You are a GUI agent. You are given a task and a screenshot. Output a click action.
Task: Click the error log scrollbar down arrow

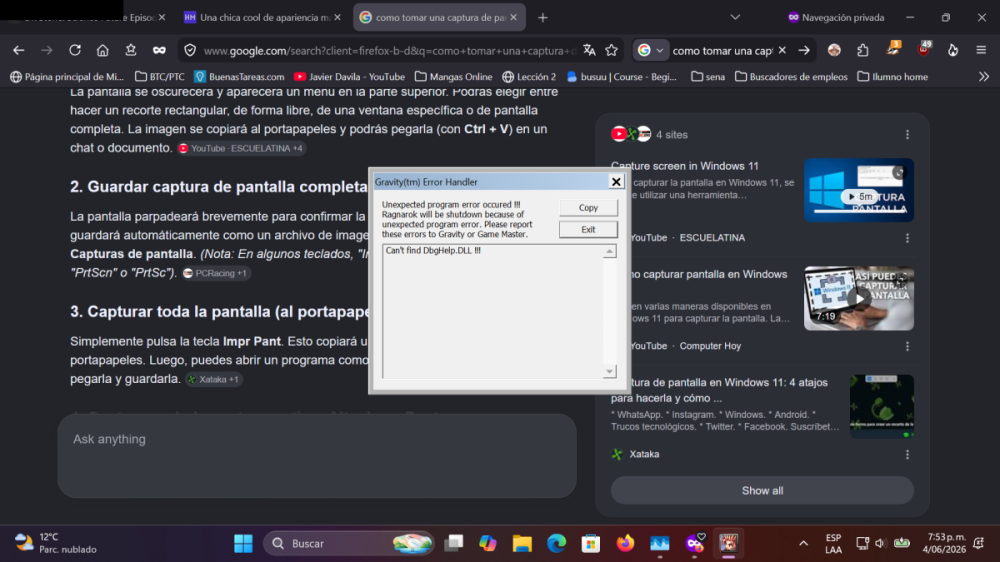point(610,371)
